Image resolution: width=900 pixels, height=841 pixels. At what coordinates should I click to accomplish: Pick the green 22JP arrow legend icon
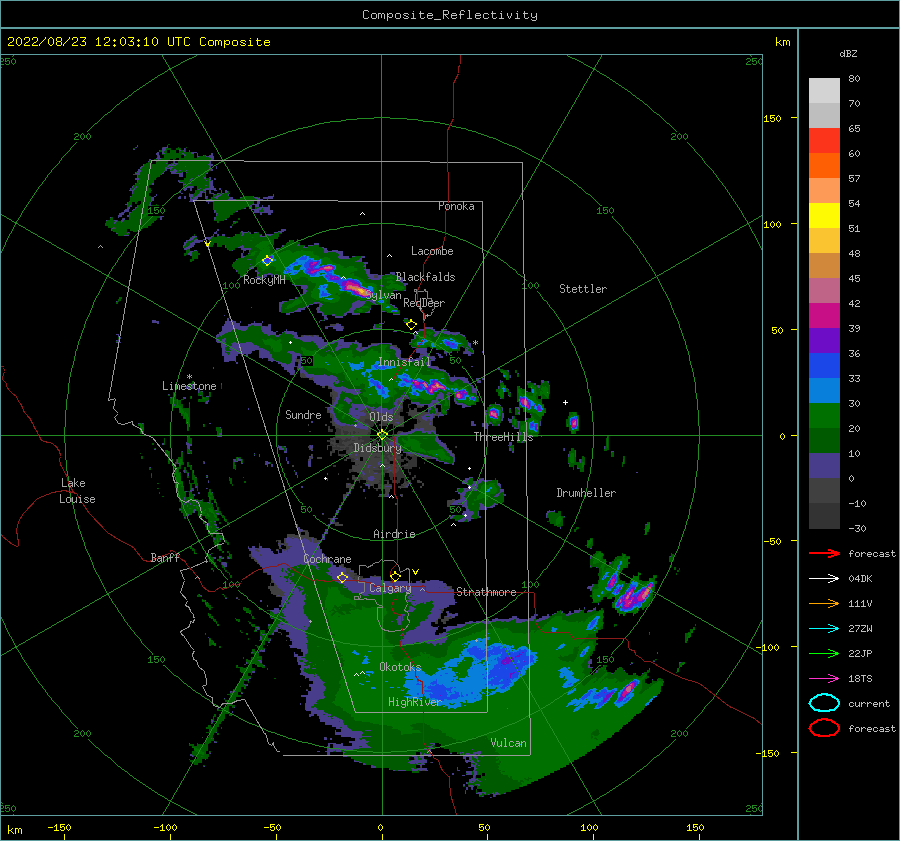tap(824, 653)
